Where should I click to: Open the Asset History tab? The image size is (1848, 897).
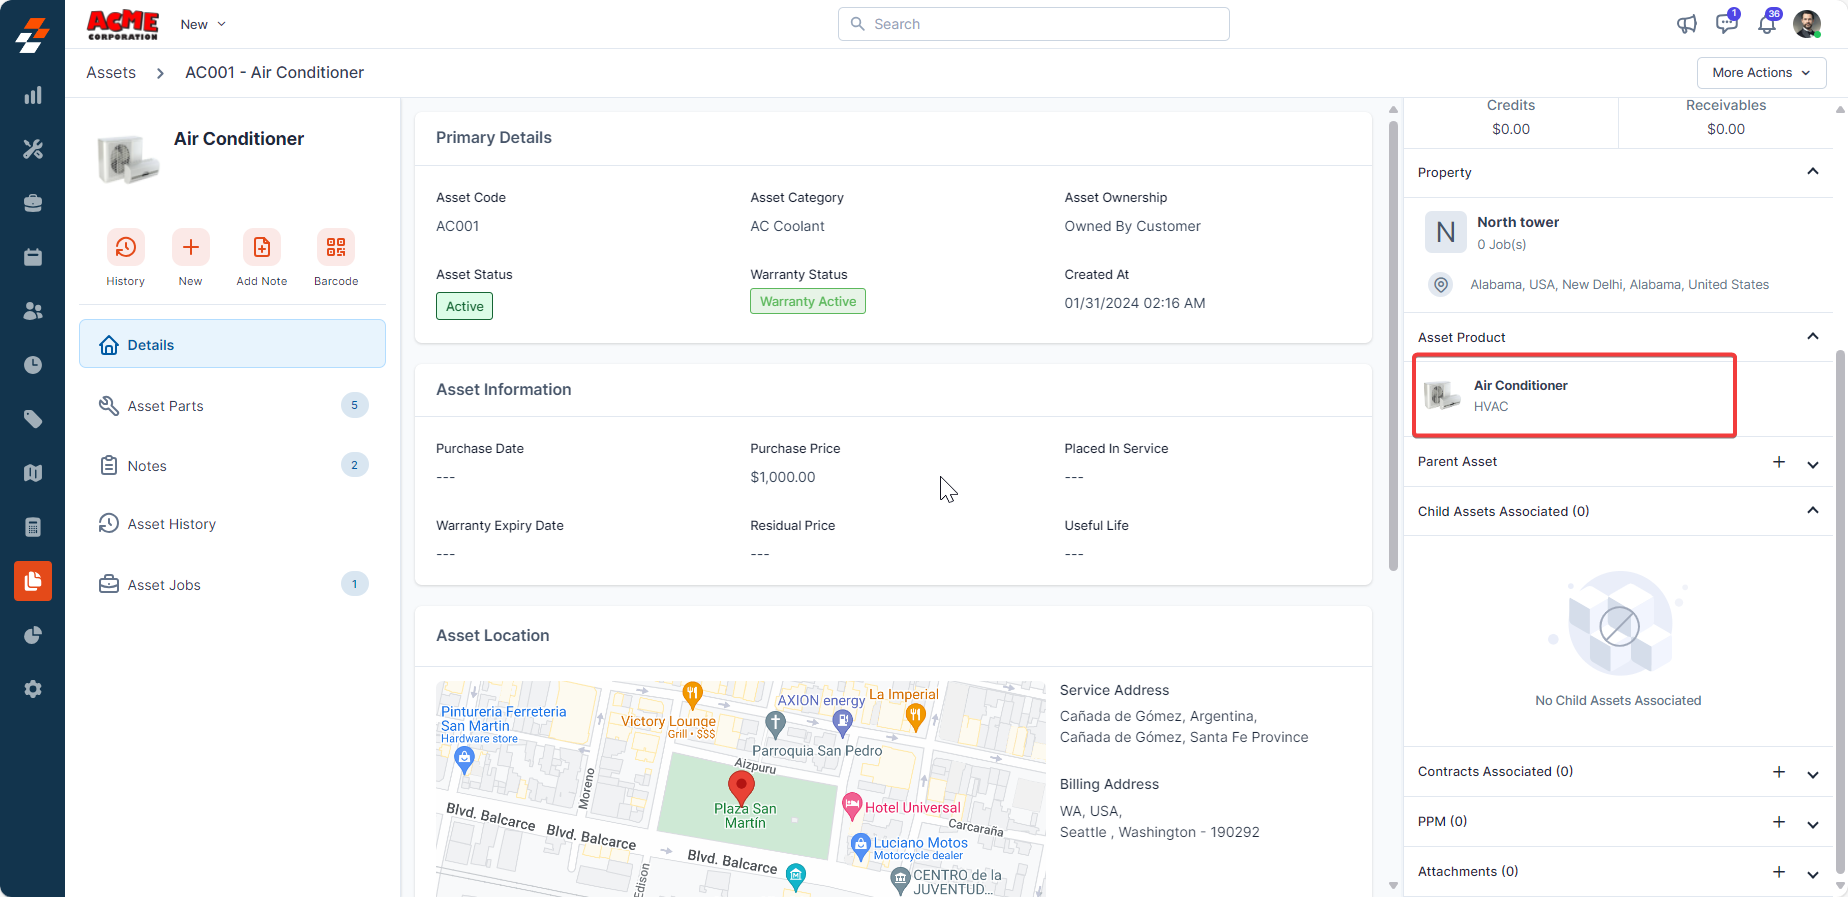pyautogui.click(x=171, y=524)
